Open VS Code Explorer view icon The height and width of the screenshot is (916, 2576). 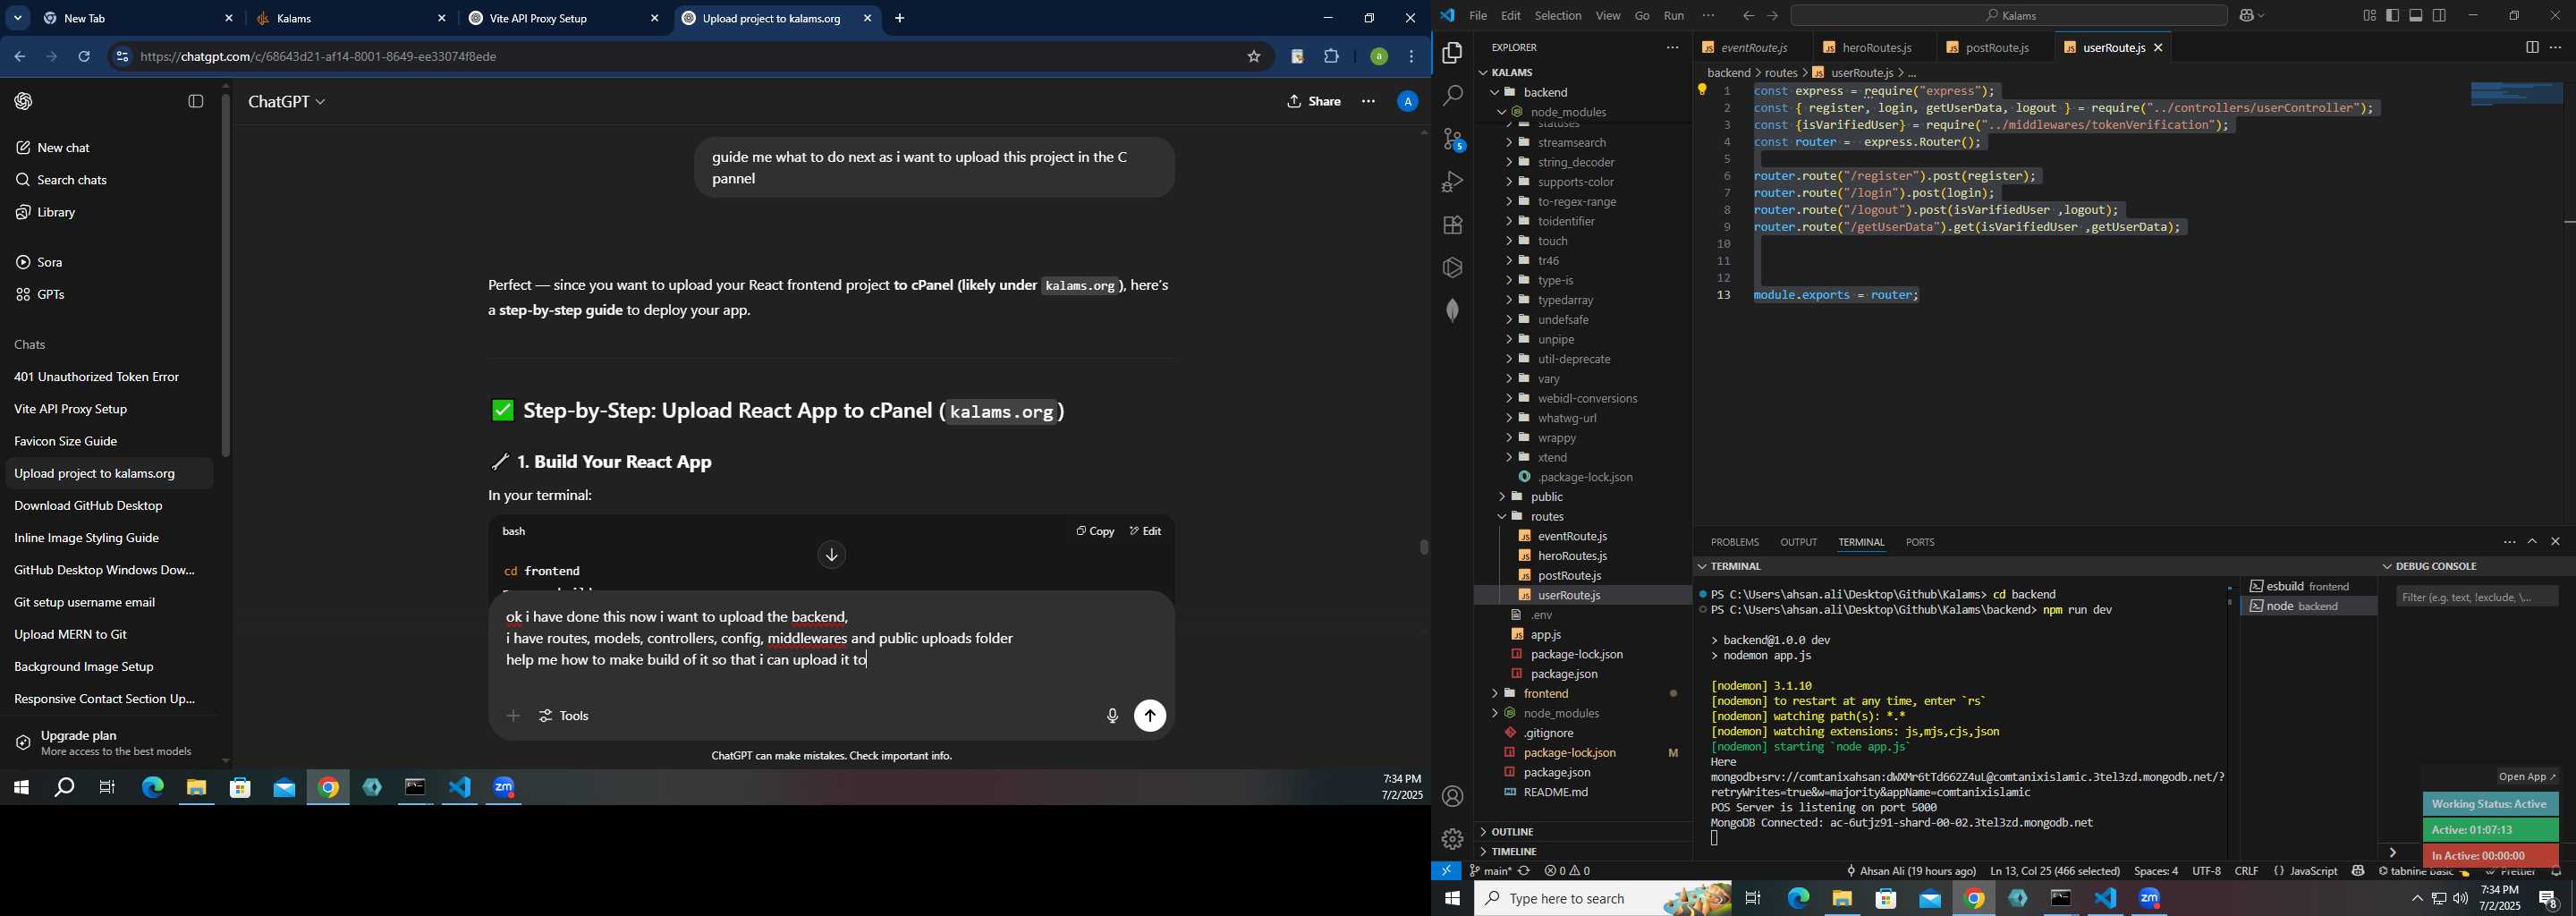click(x=1452, y=53)
